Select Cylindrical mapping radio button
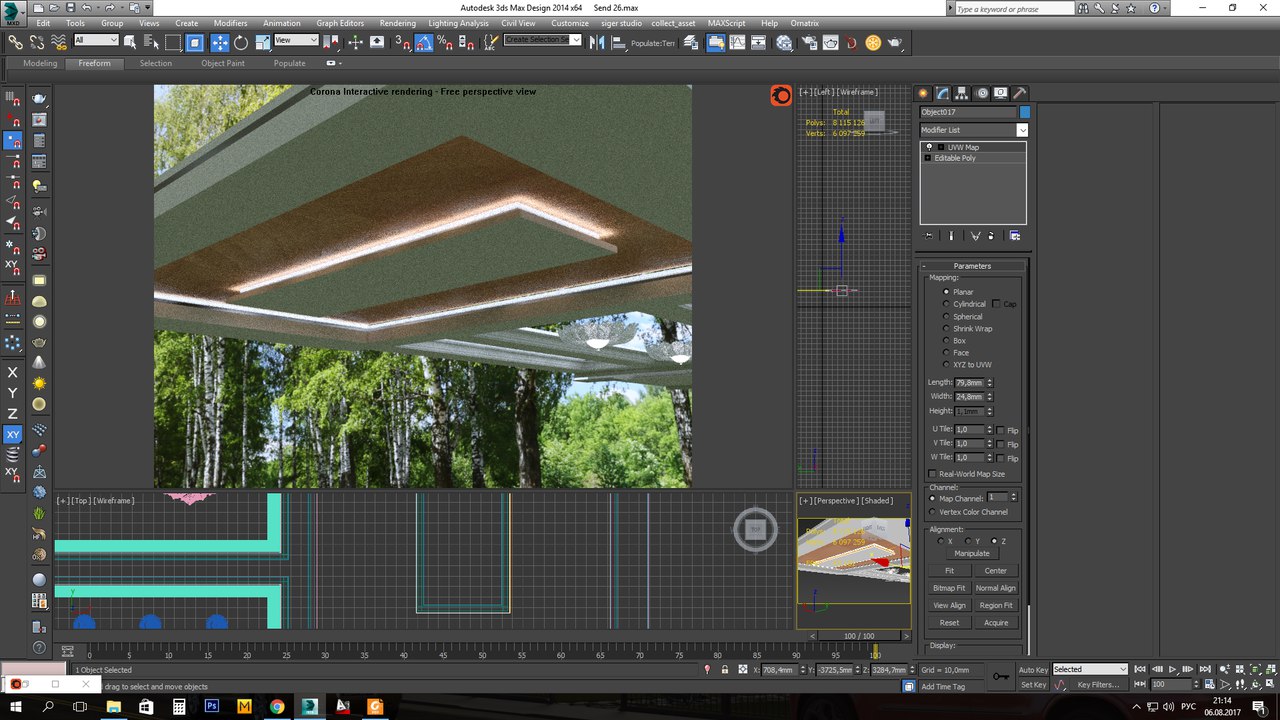 (x=947, y=304)
